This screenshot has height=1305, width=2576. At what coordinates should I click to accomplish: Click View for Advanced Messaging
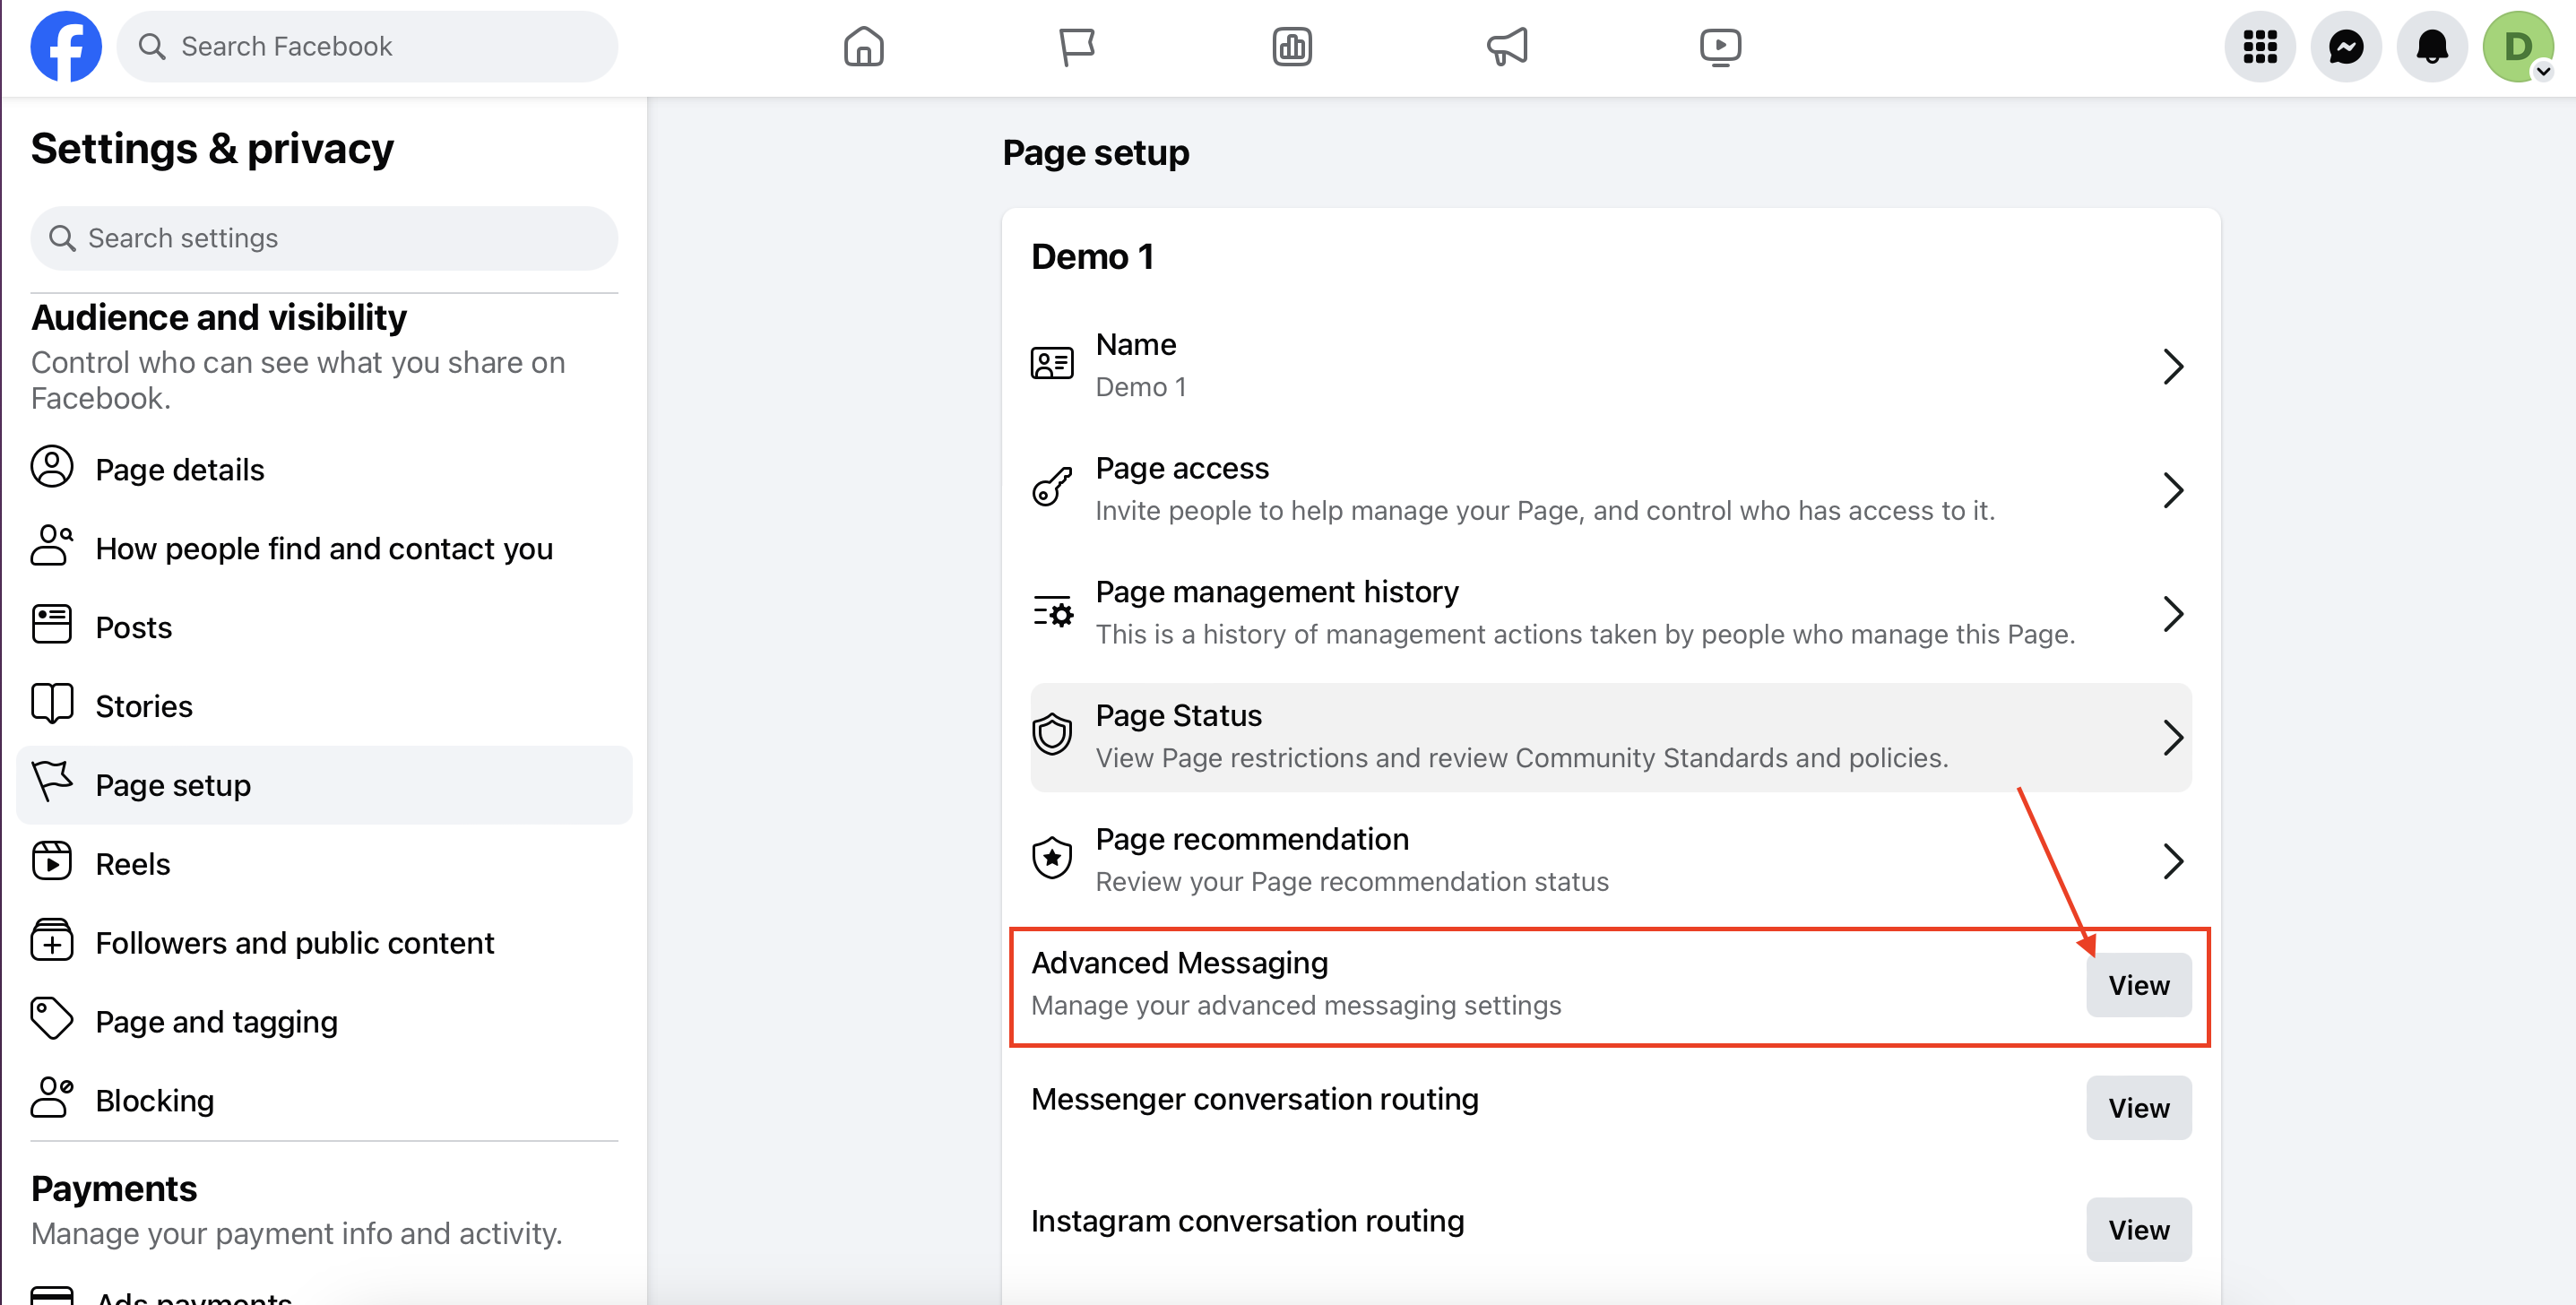[x=2138, y=985]
